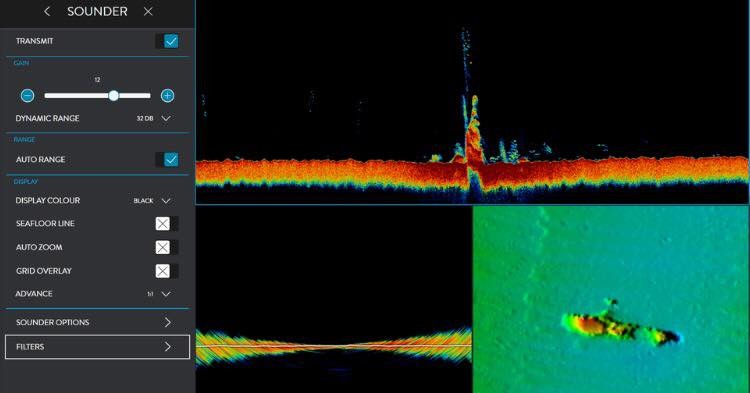Increase gain with the plus icon
The image size is (750, 393).
[x=167, y=96]
